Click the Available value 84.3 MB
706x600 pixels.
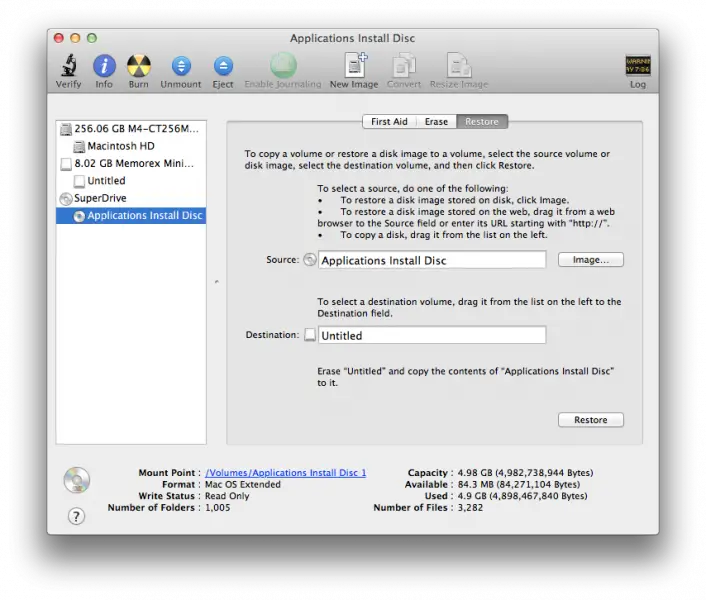(519, 484)
